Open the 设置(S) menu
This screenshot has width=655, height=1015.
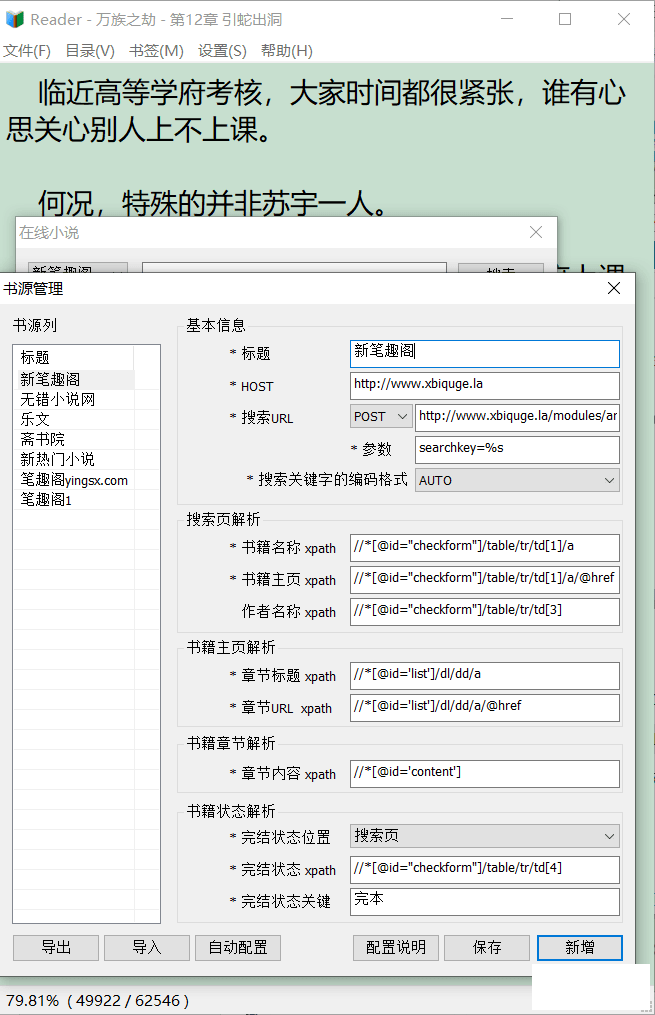click(x=222, y=50)
